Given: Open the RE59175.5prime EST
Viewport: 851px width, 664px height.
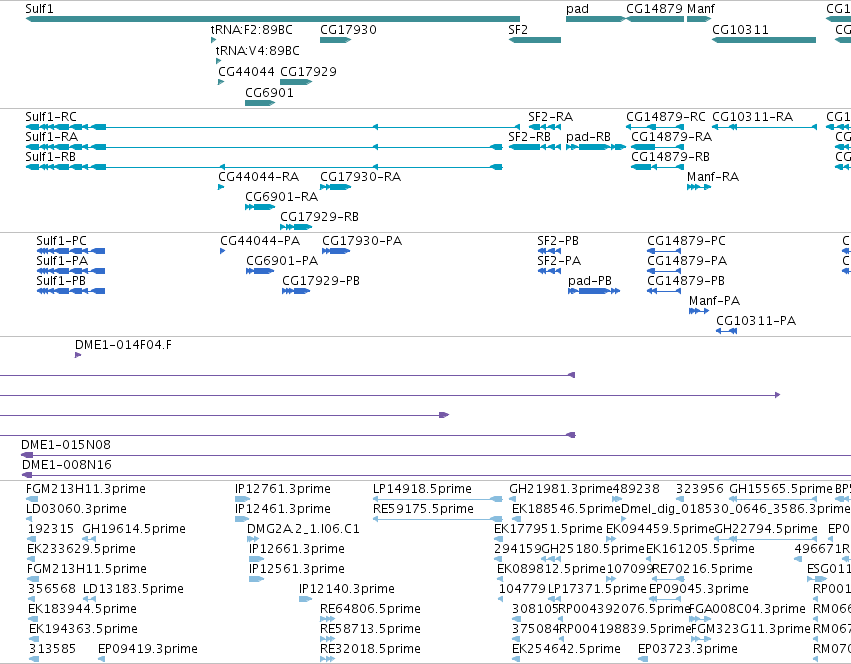Looking at the screenshot, I should pyautogui.click(x=437, y=519).
